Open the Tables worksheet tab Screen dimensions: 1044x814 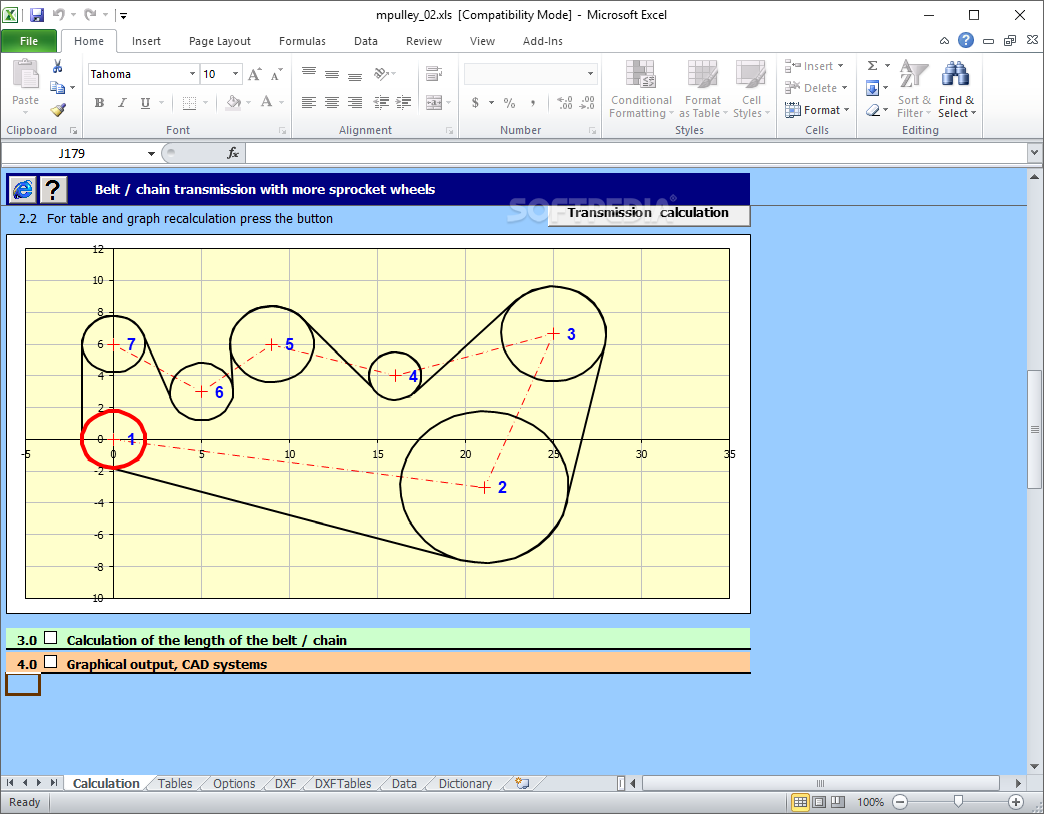[175, 783]
